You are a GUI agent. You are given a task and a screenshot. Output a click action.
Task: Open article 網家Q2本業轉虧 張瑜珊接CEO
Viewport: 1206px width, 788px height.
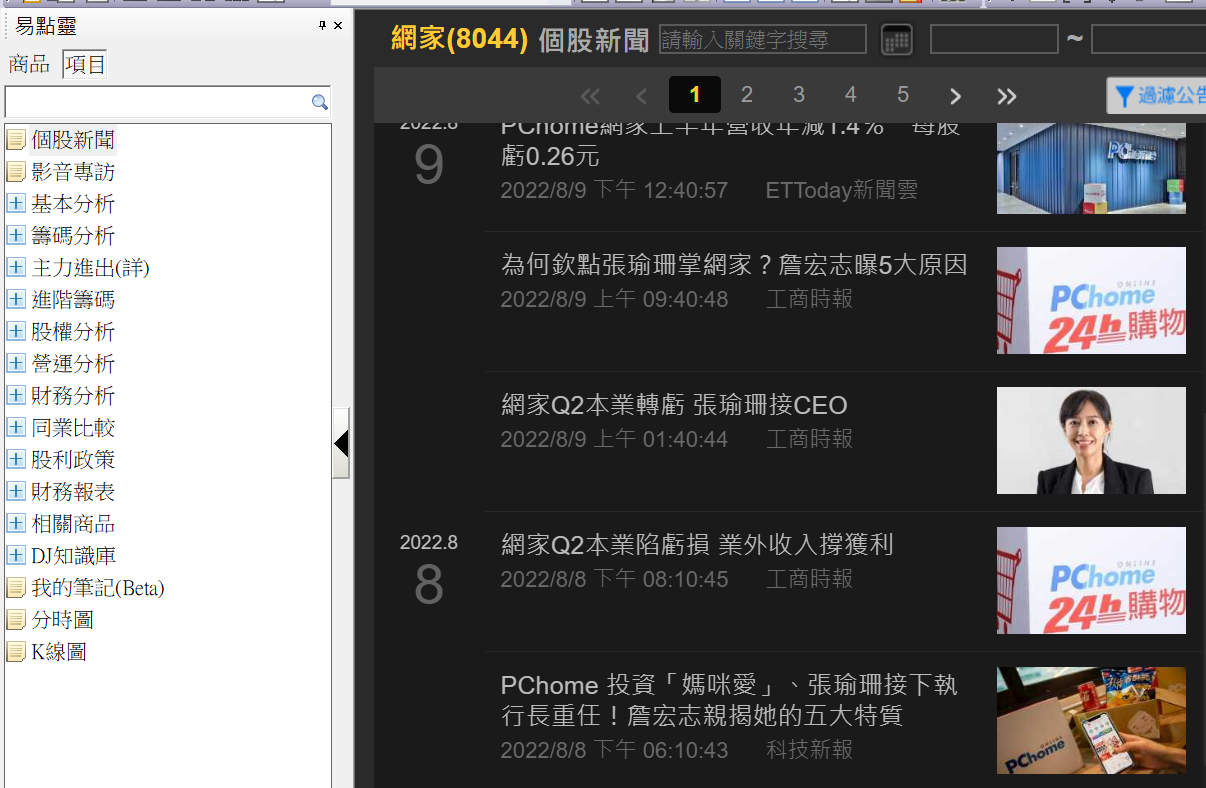(673, 405)
